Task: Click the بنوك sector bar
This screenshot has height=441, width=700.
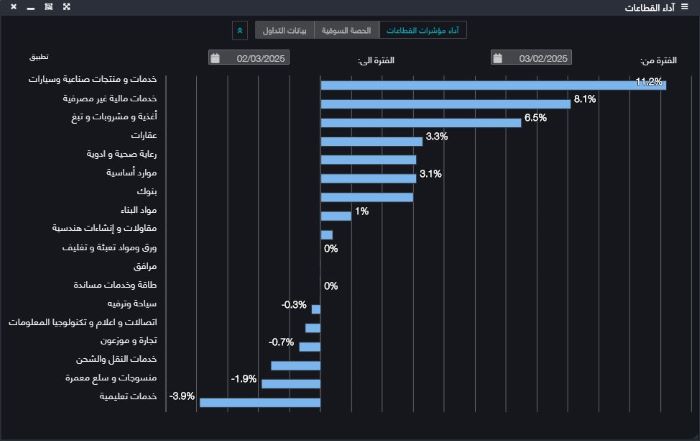Action: click(366, 197)
